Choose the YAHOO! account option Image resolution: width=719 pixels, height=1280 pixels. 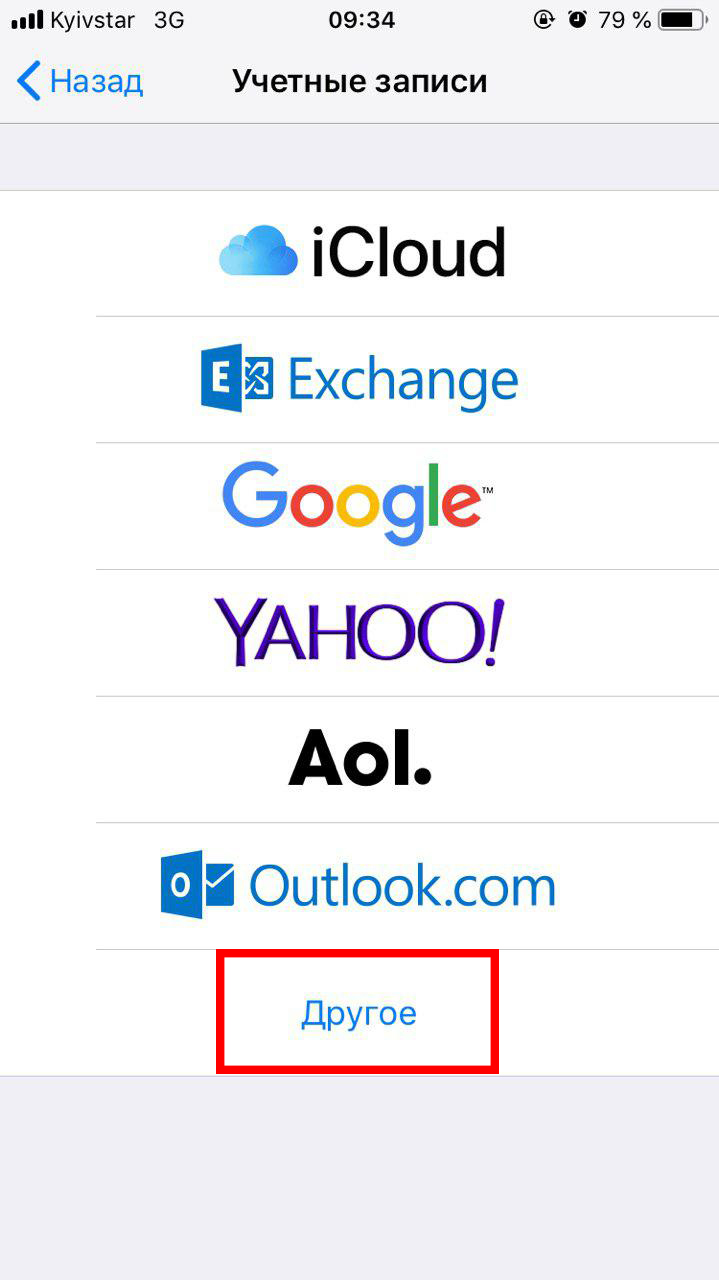pos(359,633)
